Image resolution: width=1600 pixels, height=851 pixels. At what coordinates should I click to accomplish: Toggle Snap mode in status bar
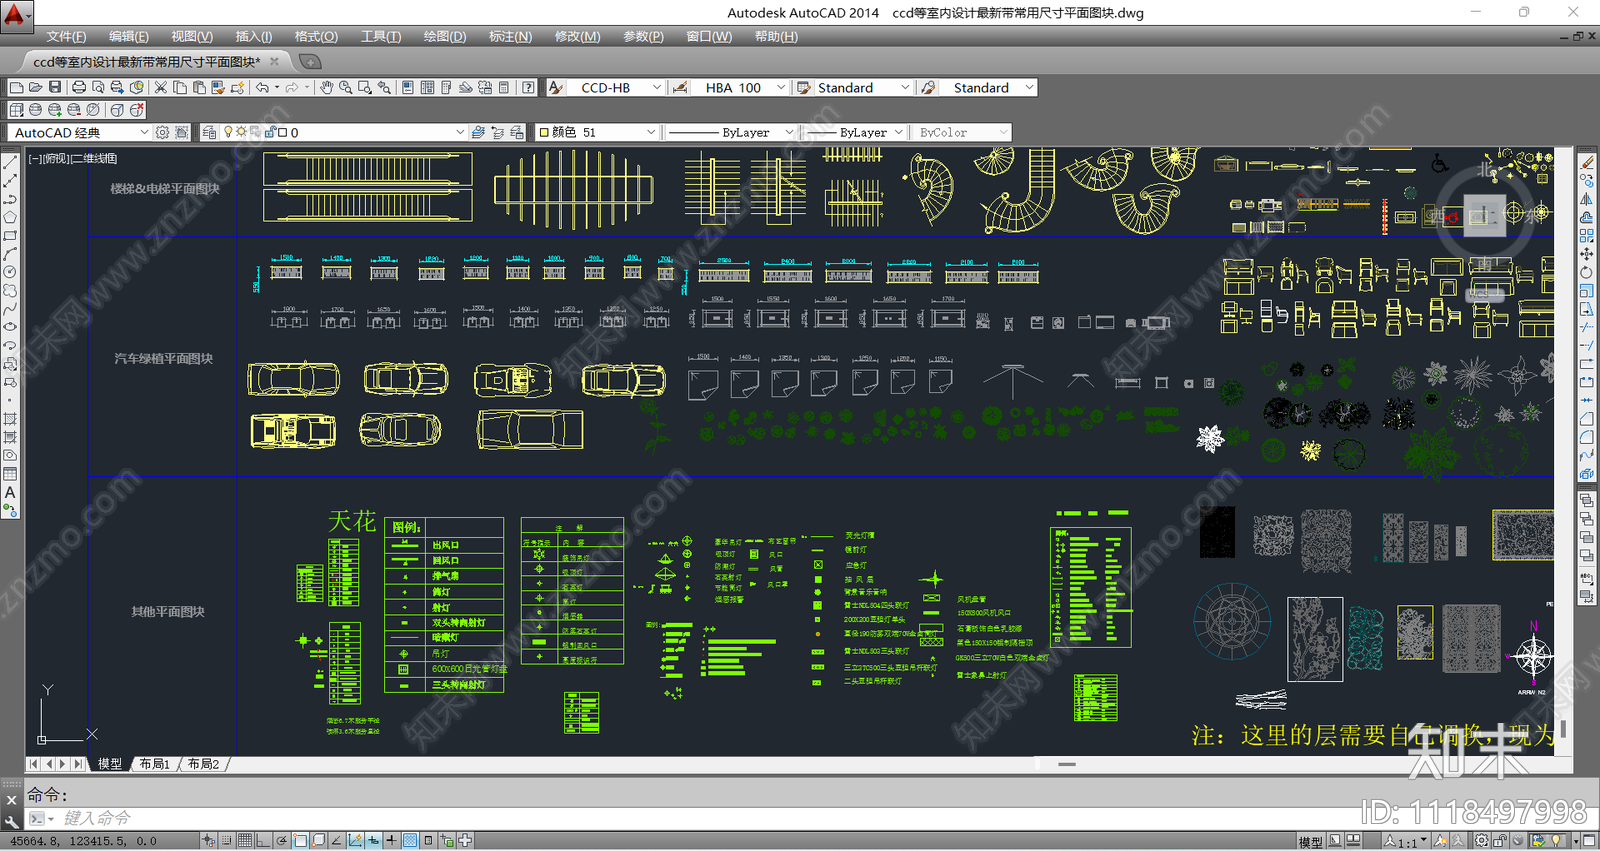(226, 841)
